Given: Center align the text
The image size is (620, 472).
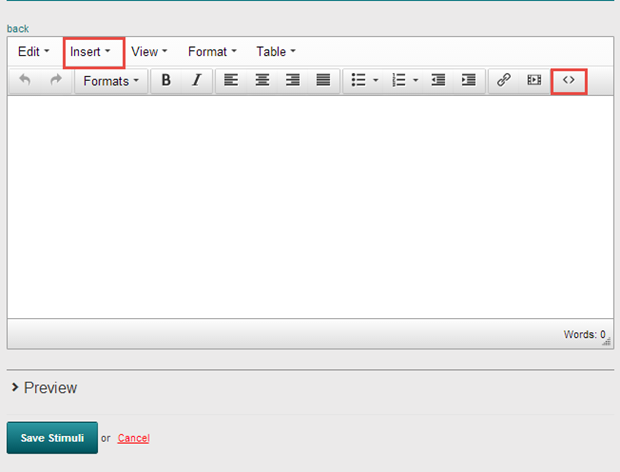Looking at the screenshot, I should 262,81.
